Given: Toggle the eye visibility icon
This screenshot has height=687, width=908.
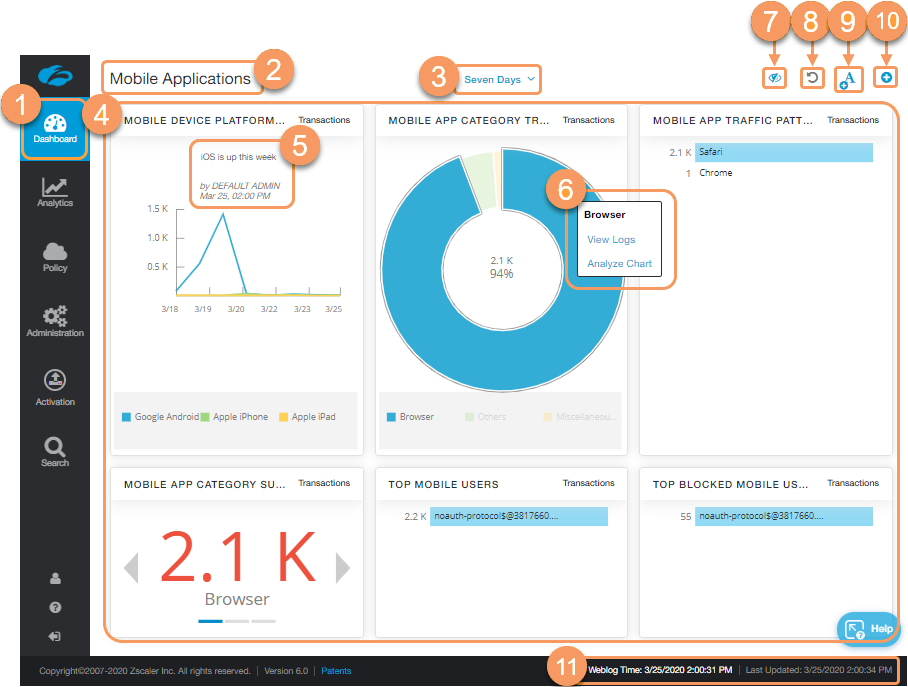Looking at the screenshot, I should (x=774, y=78).
